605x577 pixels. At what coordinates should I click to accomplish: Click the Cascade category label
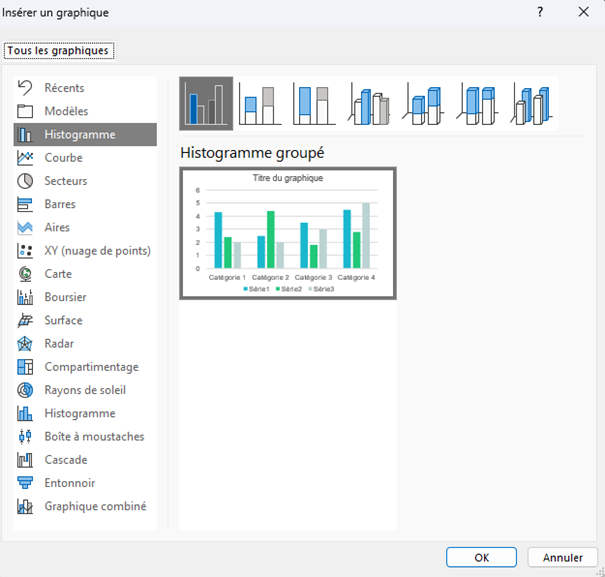click(x=66, y=460)
